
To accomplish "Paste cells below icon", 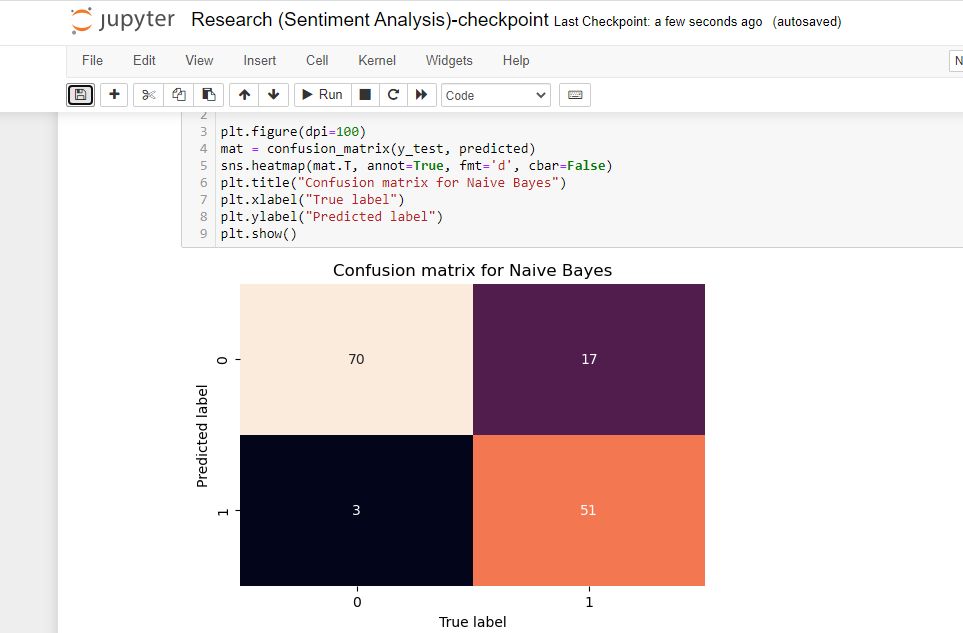I will 208,95.
